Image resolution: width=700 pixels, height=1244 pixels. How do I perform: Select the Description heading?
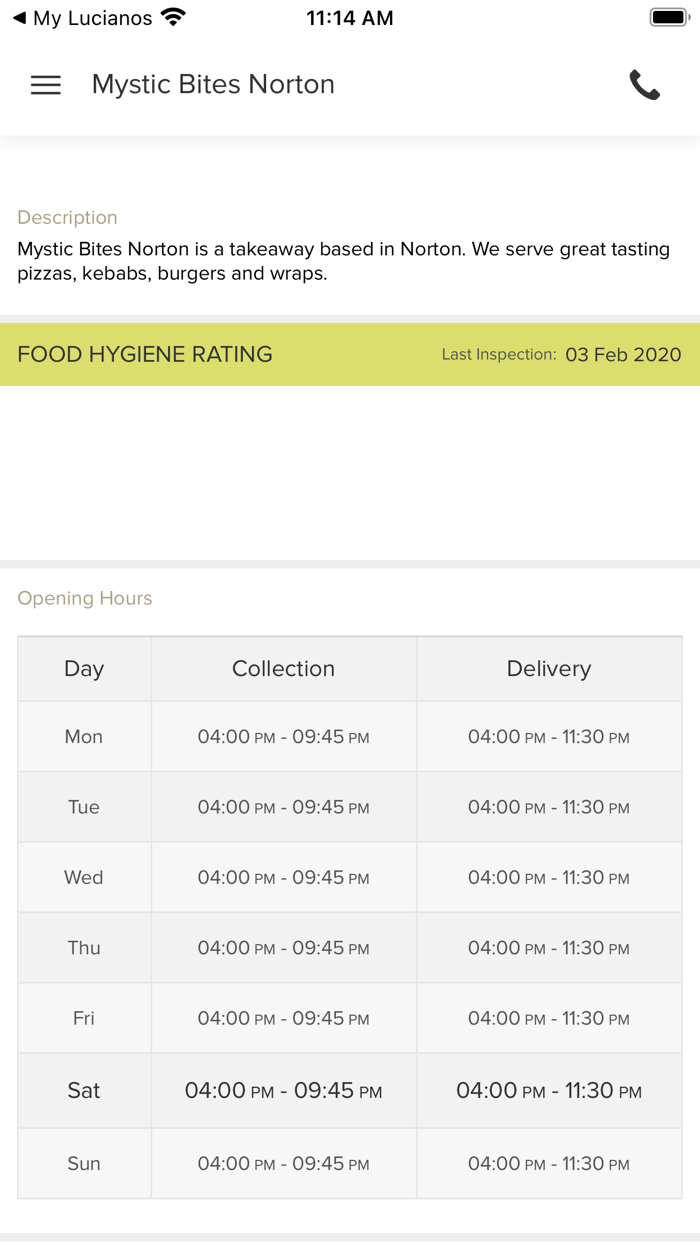(67, 217)
